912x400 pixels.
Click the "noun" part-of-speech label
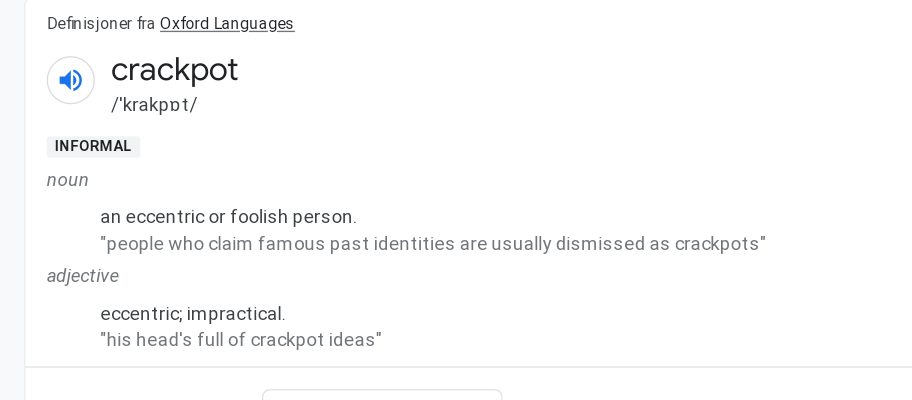(x=68, y=180)
